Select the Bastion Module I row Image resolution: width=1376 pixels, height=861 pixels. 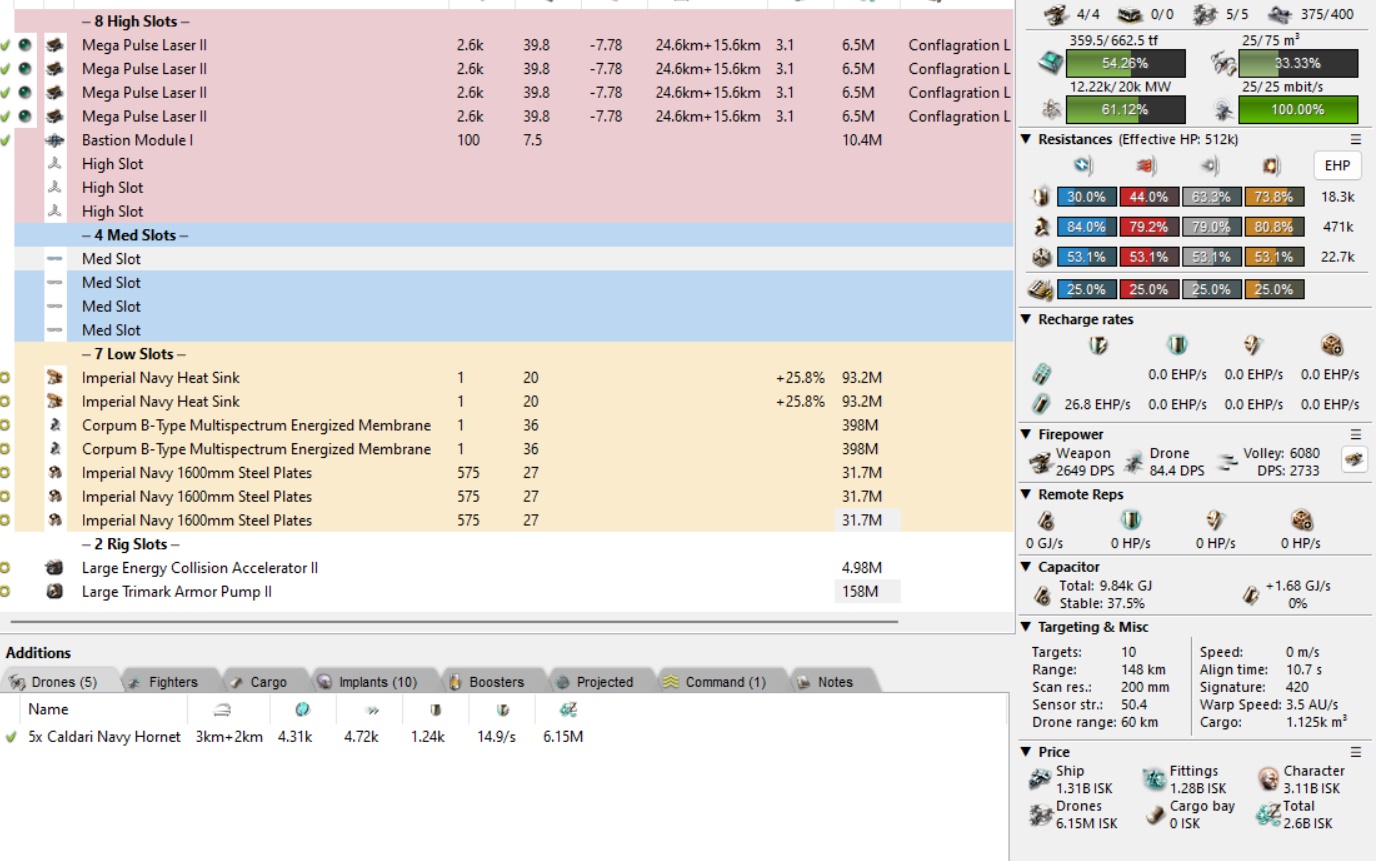(x=506, y=140)
